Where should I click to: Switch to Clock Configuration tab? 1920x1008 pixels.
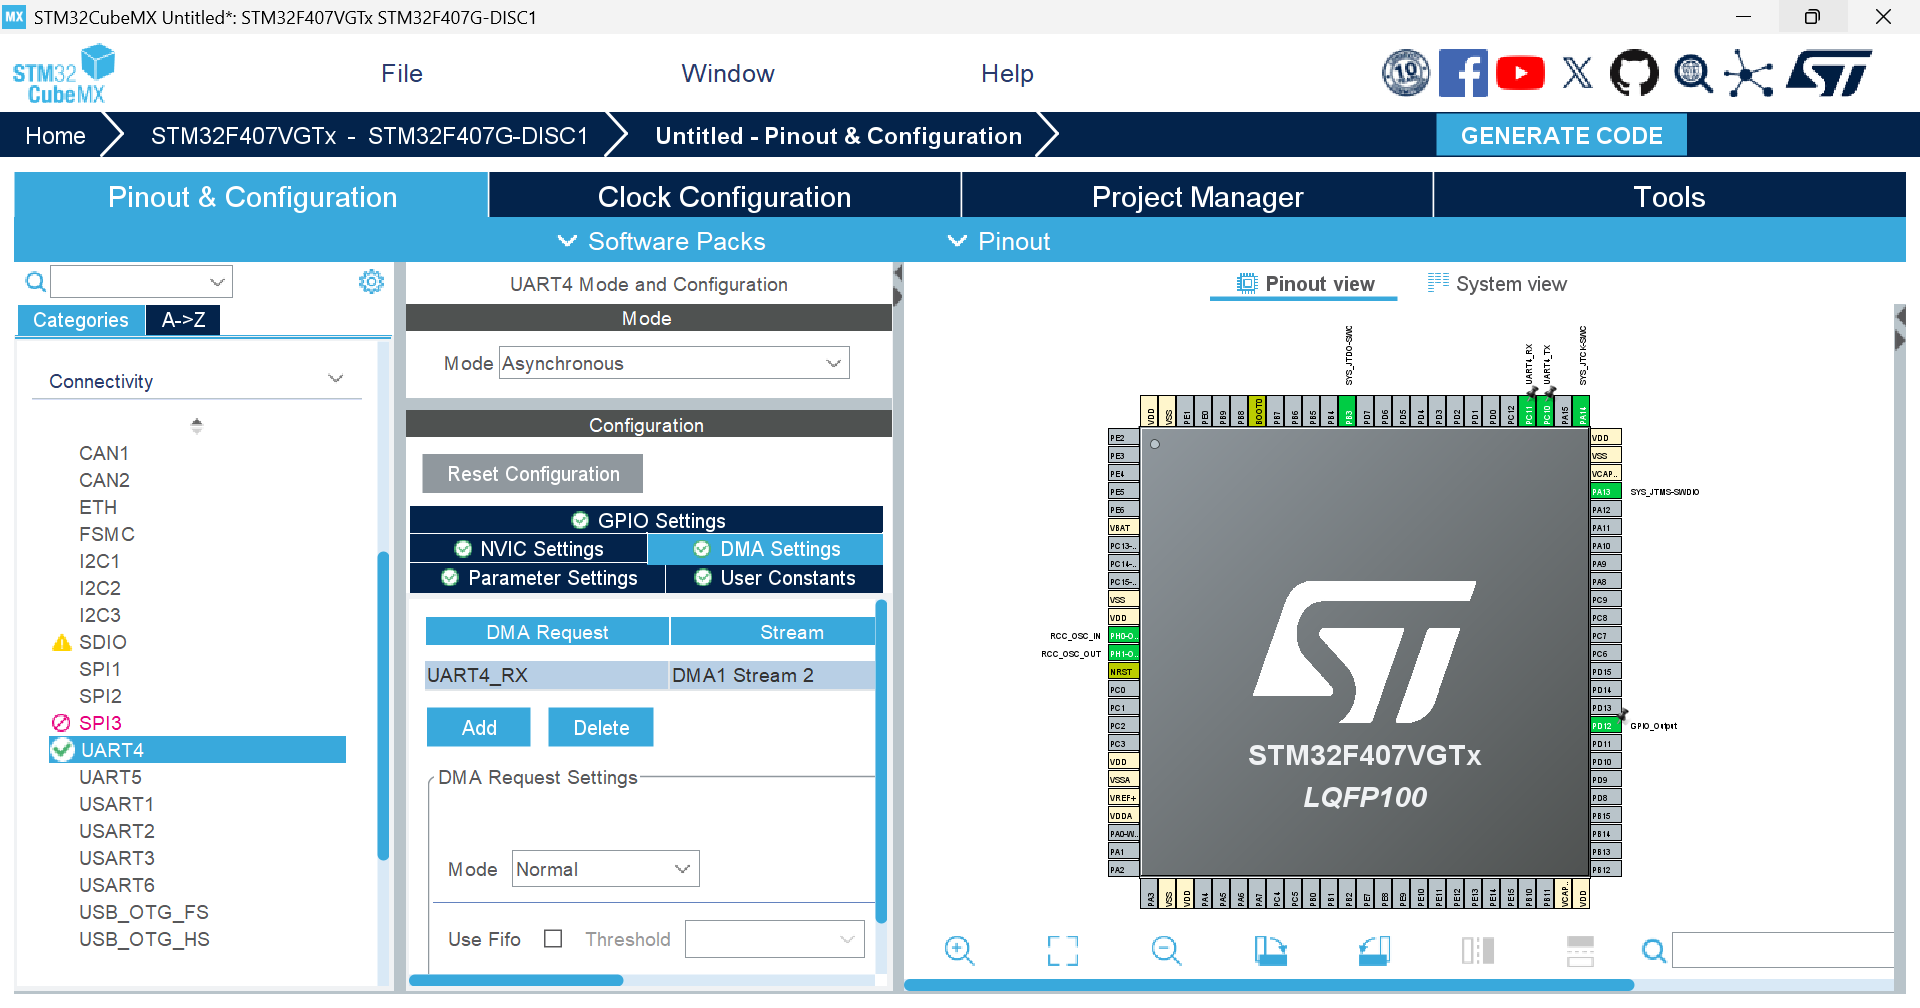(724, 196)
